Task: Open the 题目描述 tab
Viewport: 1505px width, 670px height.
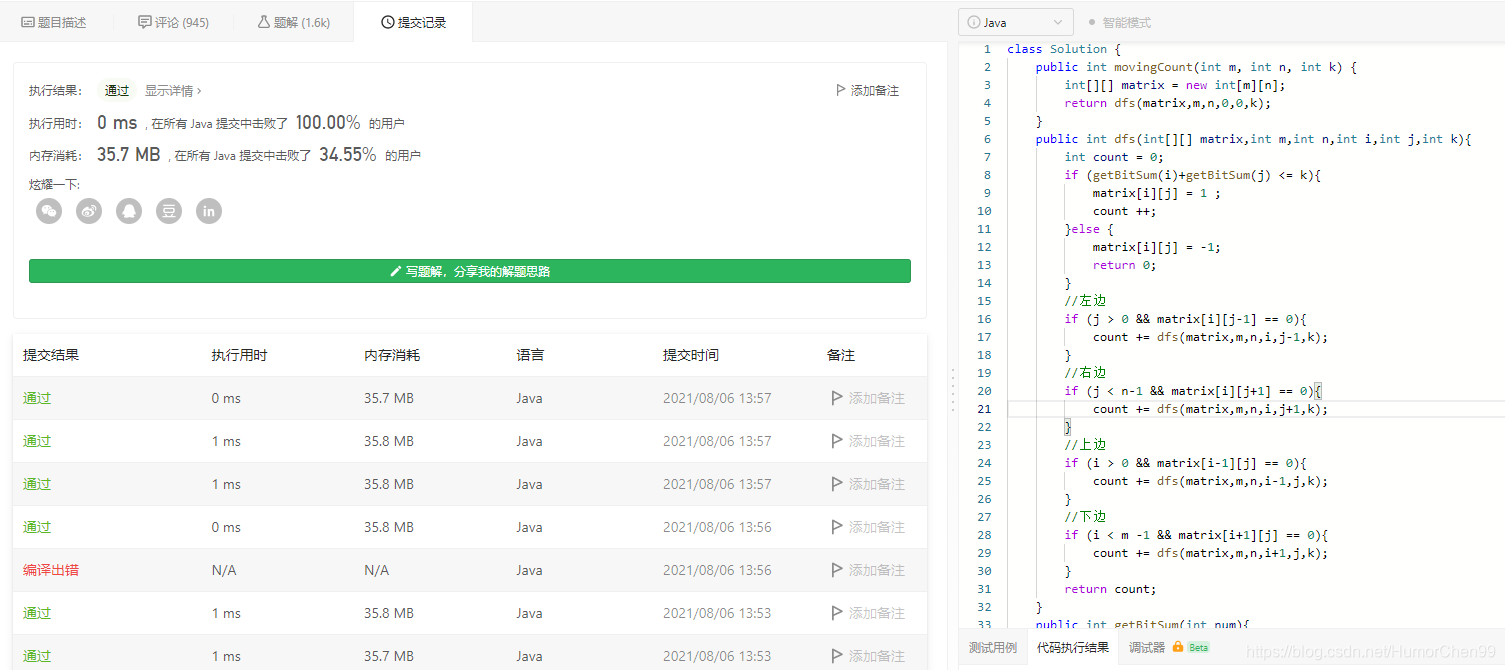Action: click(54, 22)
